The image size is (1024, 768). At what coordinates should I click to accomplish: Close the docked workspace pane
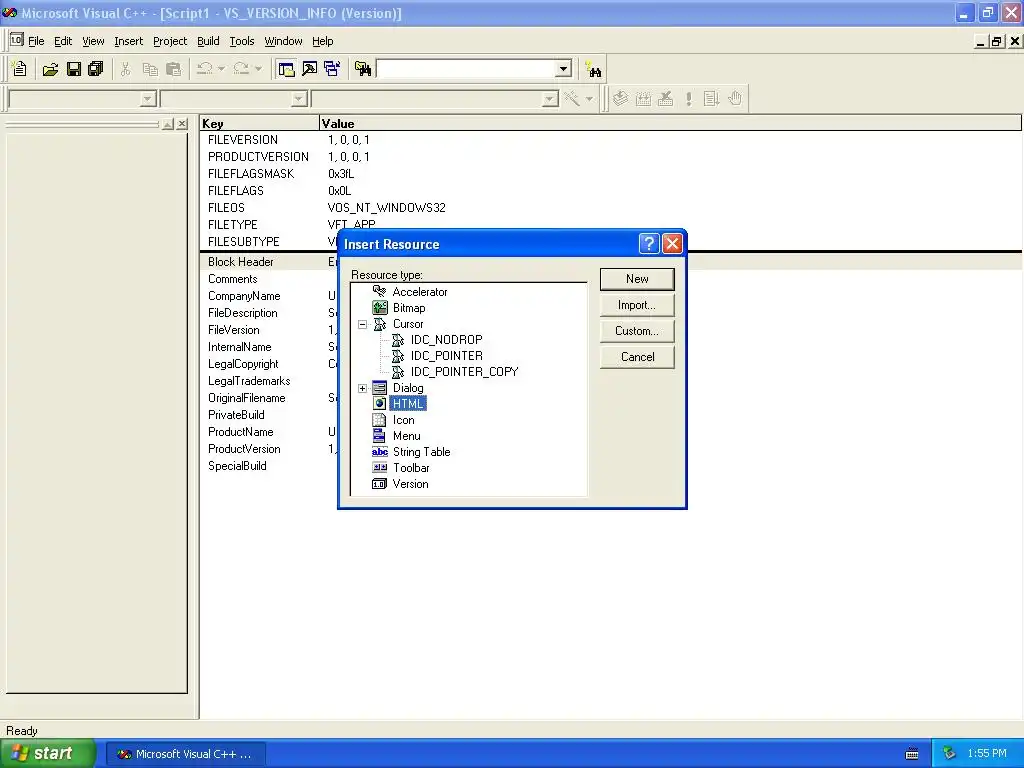coord(182,123)
